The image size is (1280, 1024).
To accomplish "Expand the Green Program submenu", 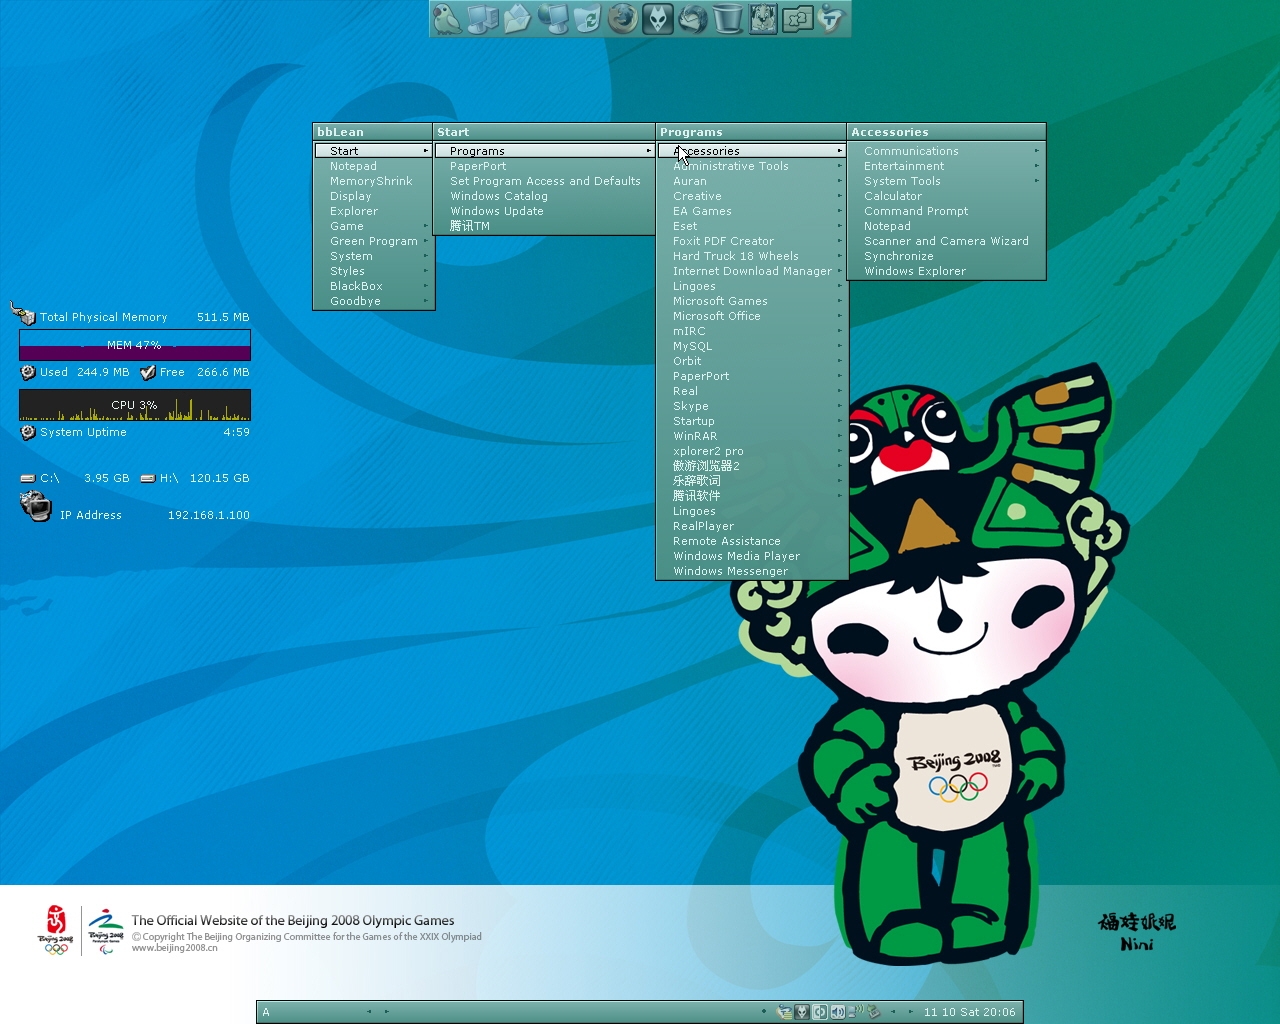I will pos(374,241).
